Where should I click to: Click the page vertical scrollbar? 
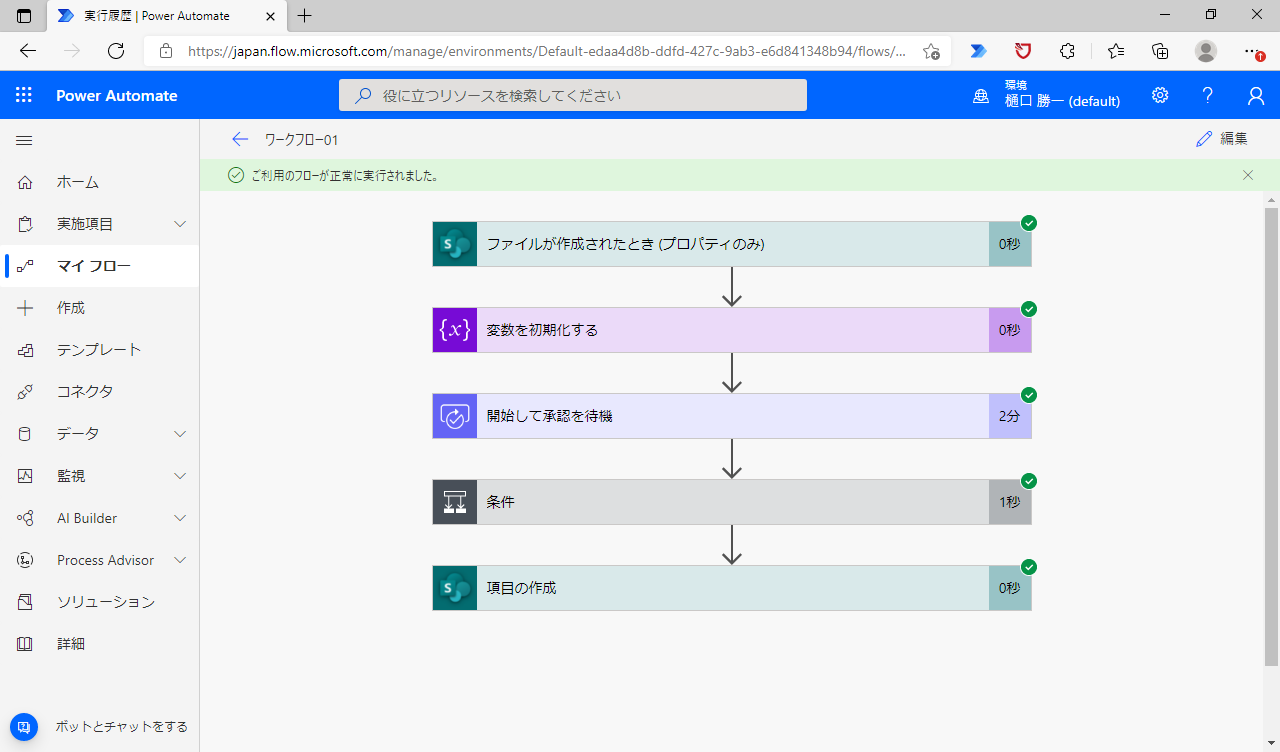tap(1271, 437)
